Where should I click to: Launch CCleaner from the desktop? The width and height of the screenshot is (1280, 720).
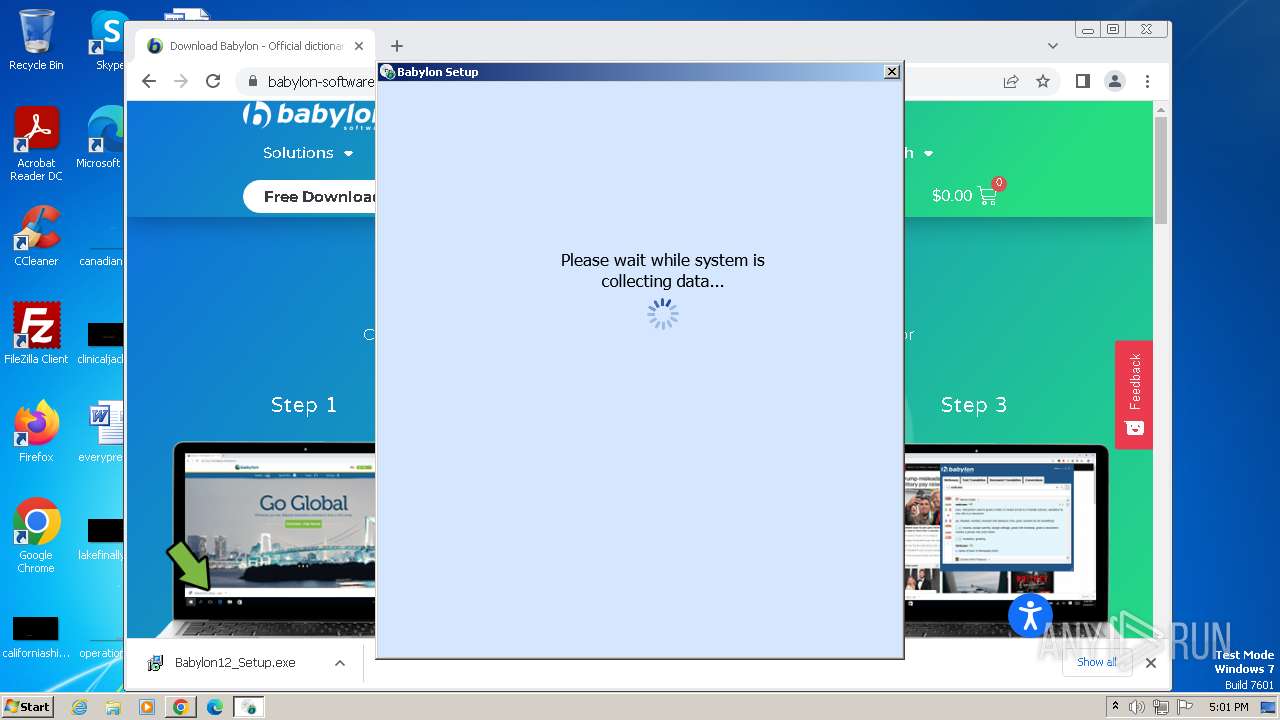[36, 236]
